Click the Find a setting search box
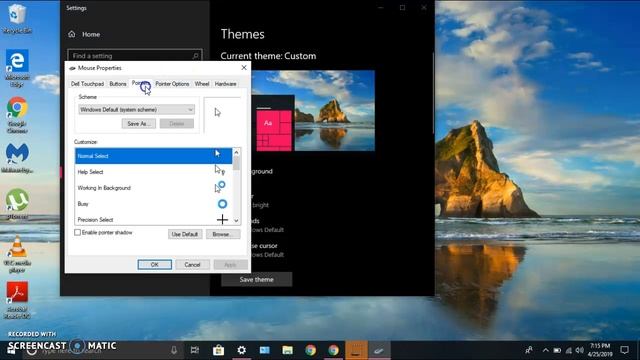 click(x=135, y=56)
